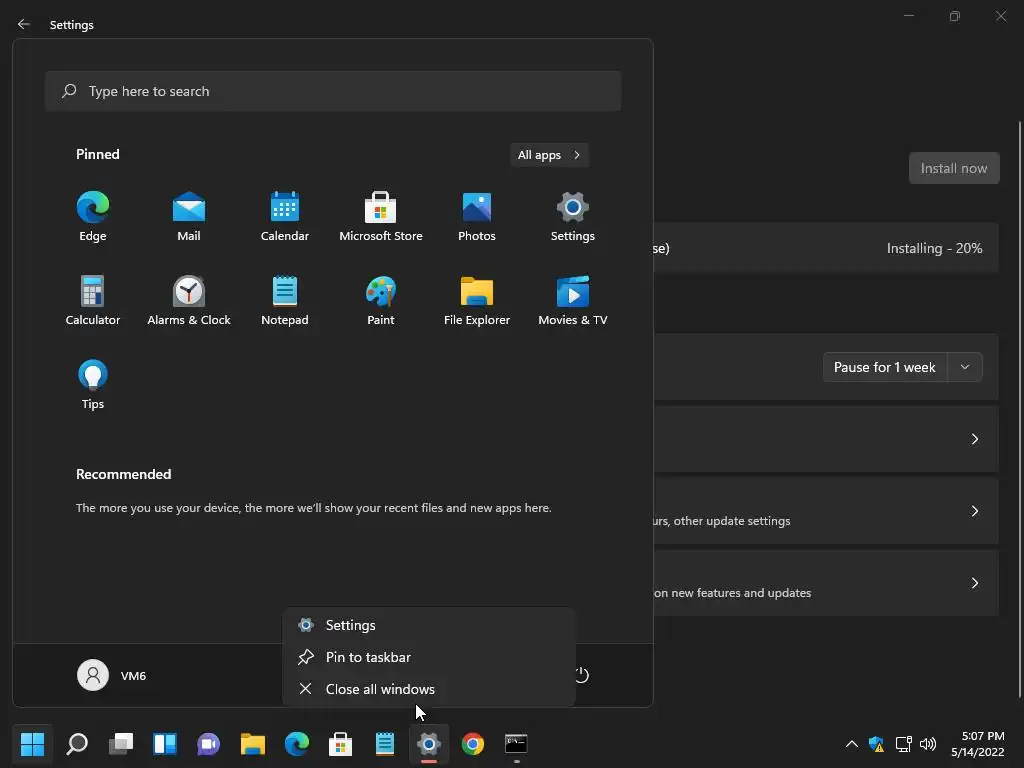This screenshot has width=1024, height=768.
Task: Open network status tray icon
Action: pos(903,744)
